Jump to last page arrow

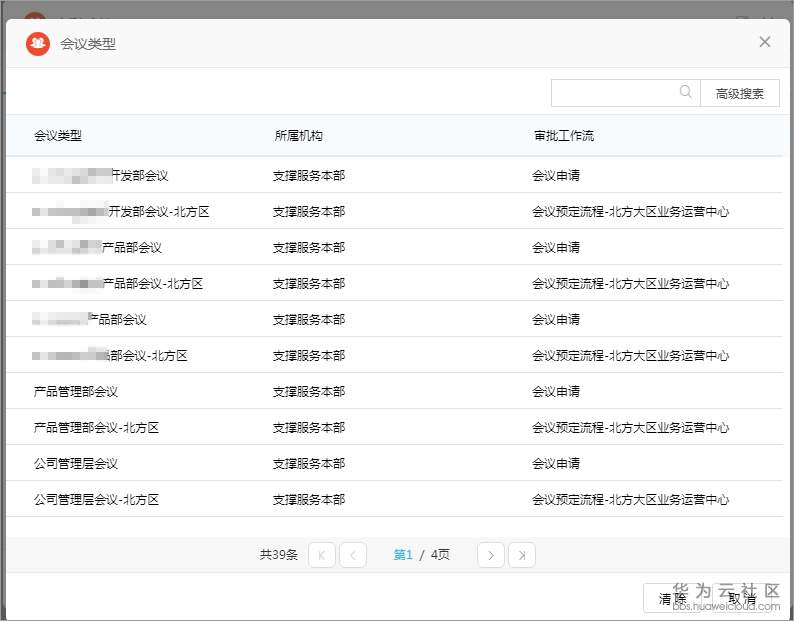[522, 555]
